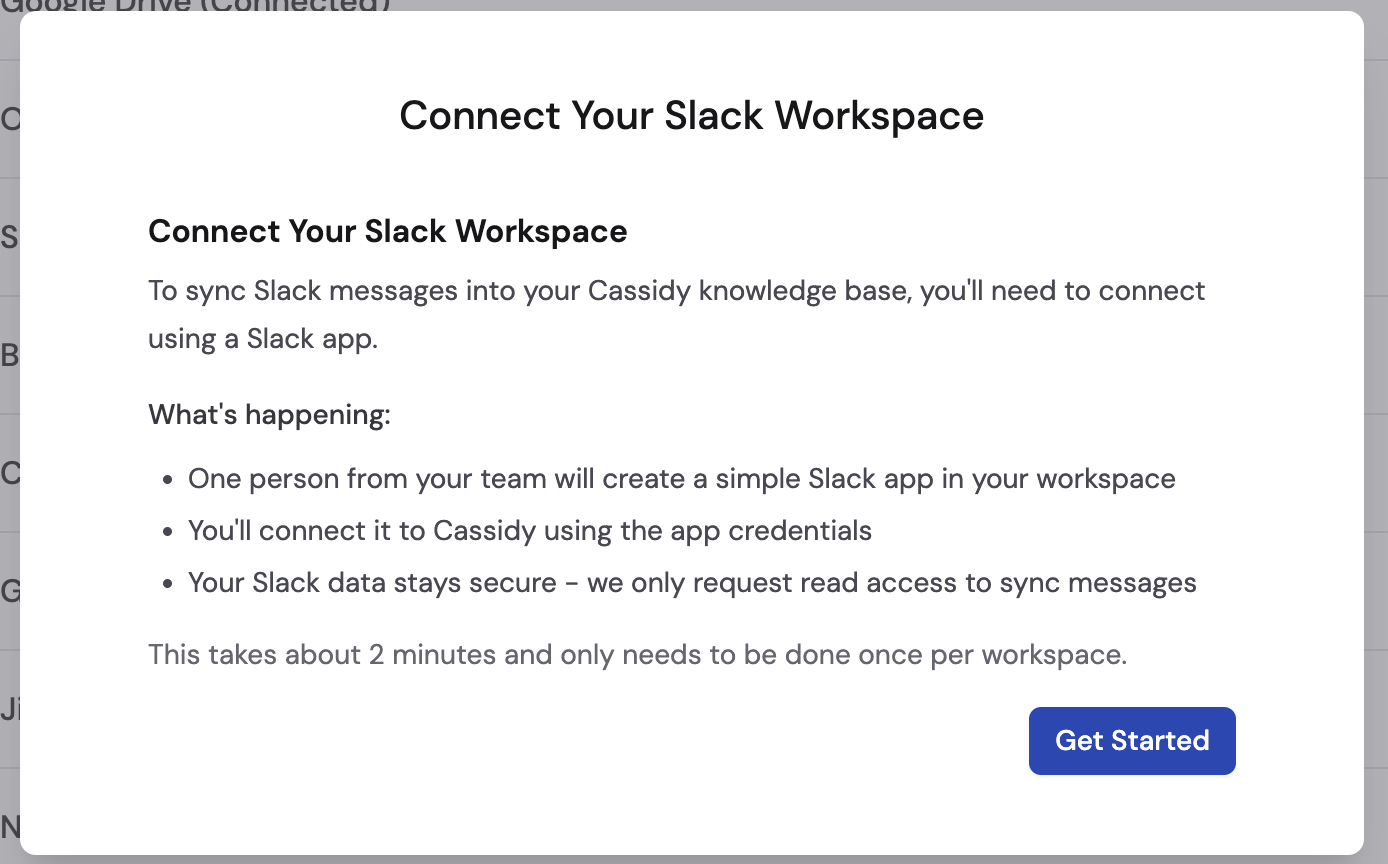This screenshot has width=1388, height=864.
Task: Select the Box integration entry on the left
Action: (x=9, y=355)
